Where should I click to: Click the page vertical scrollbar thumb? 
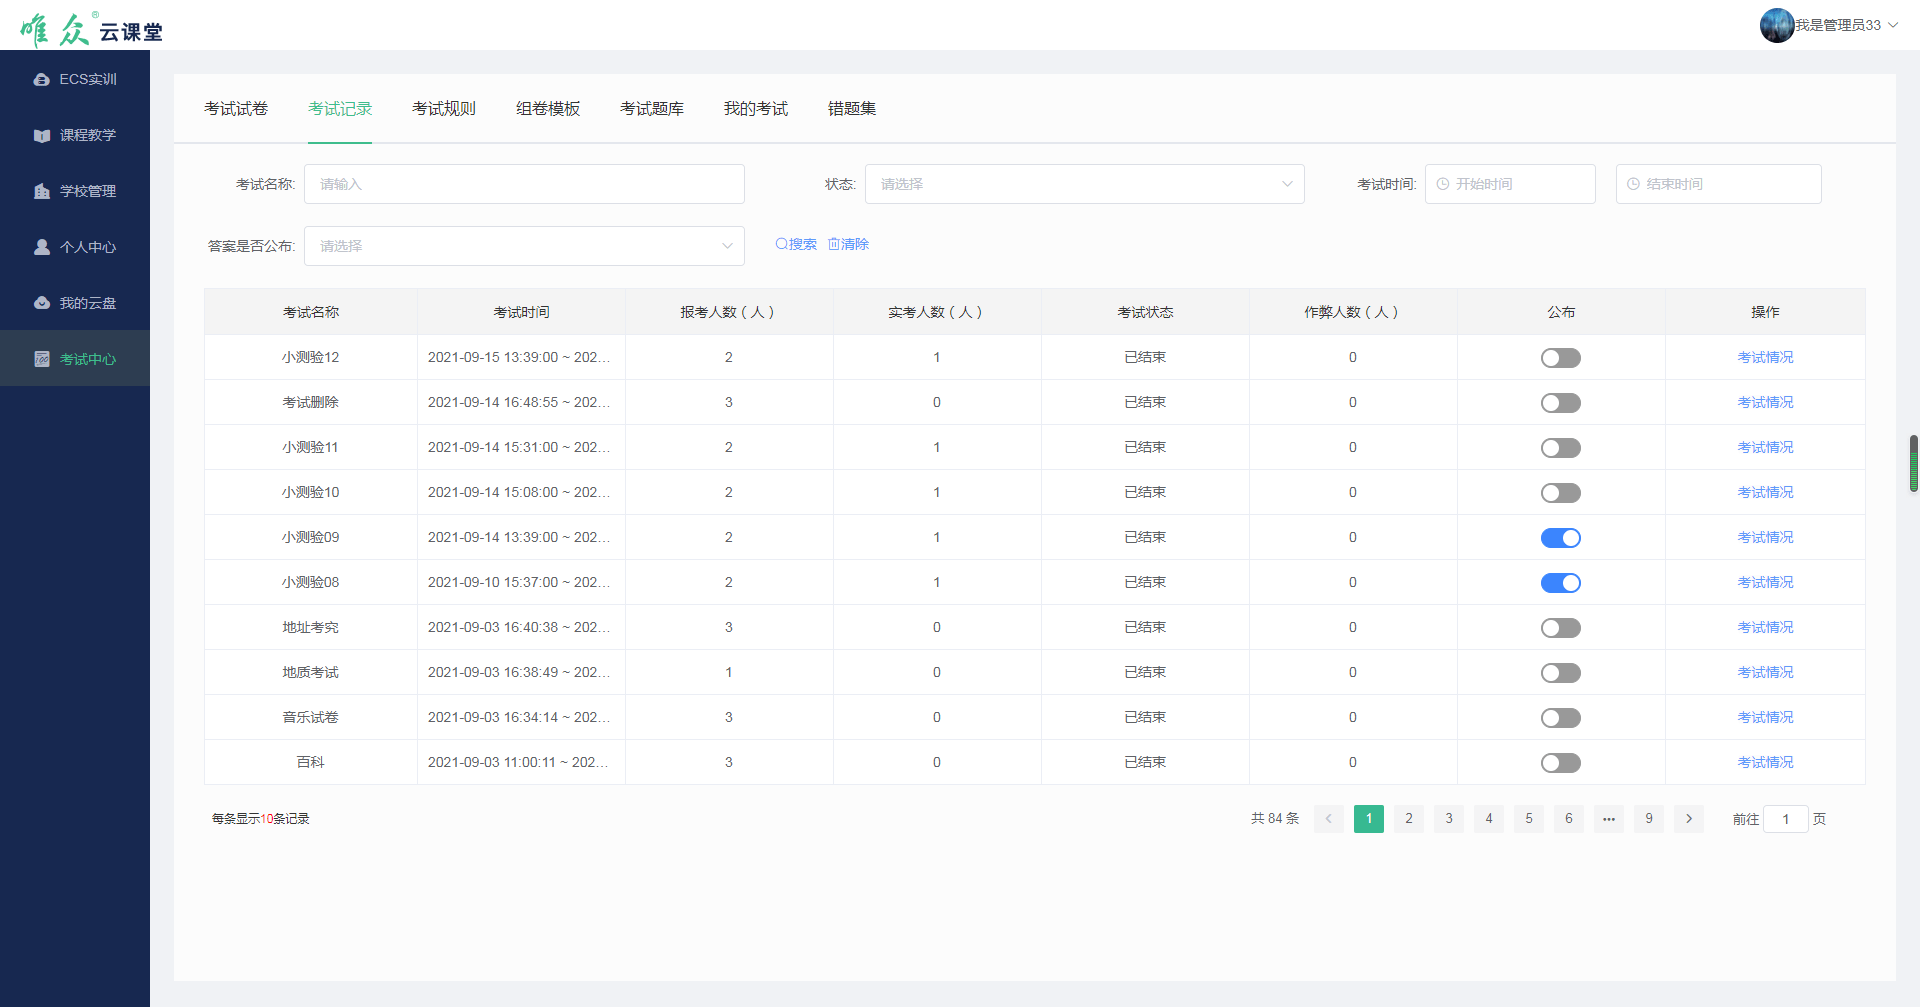point(1913,463)
